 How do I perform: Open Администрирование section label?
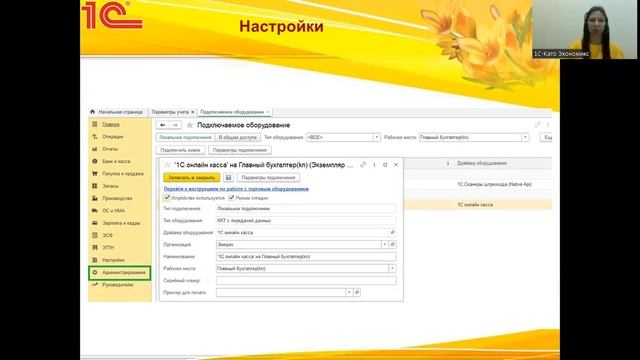pyautogui.click(x=124, y=272)
